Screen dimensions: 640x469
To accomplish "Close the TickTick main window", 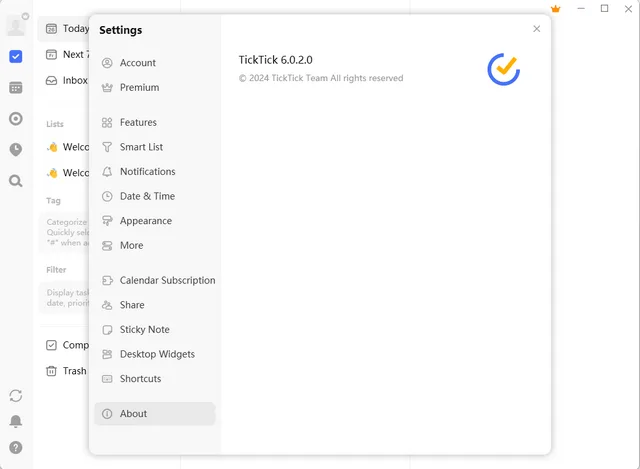I will click(x=628, y=9).
